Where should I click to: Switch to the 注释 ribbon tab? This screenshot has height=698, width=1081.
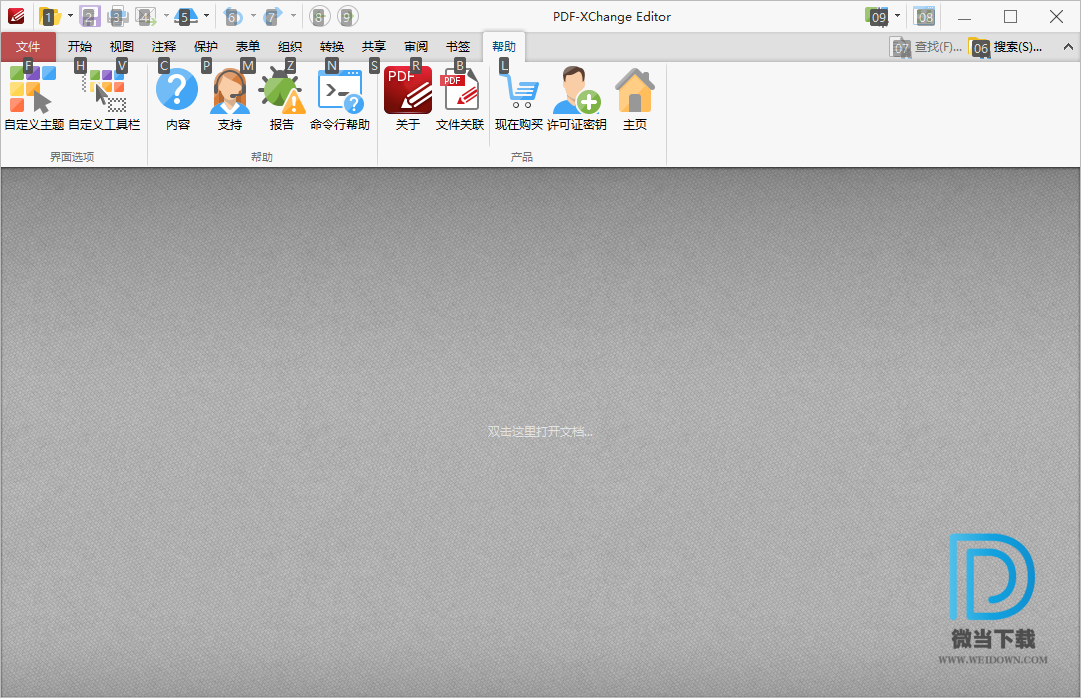tap(164, 47)
